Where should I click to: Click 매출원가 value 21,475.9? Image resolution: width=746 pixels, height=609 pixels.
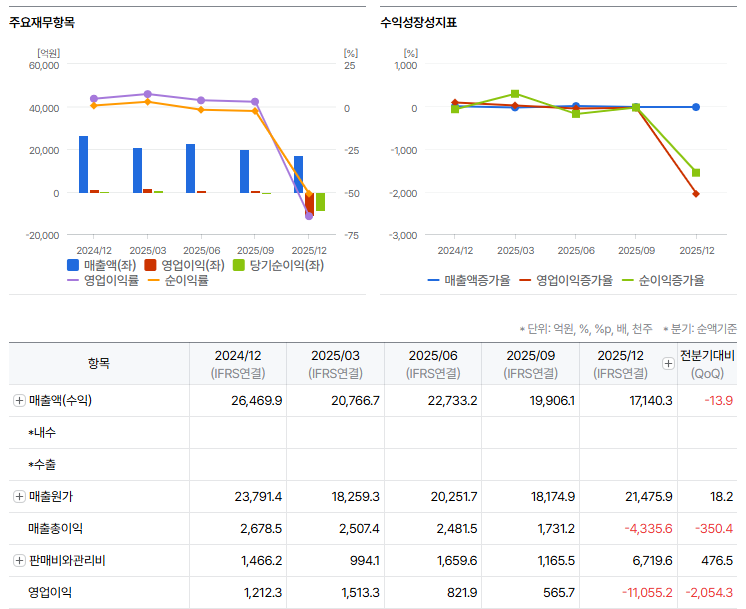click(648, 497)
